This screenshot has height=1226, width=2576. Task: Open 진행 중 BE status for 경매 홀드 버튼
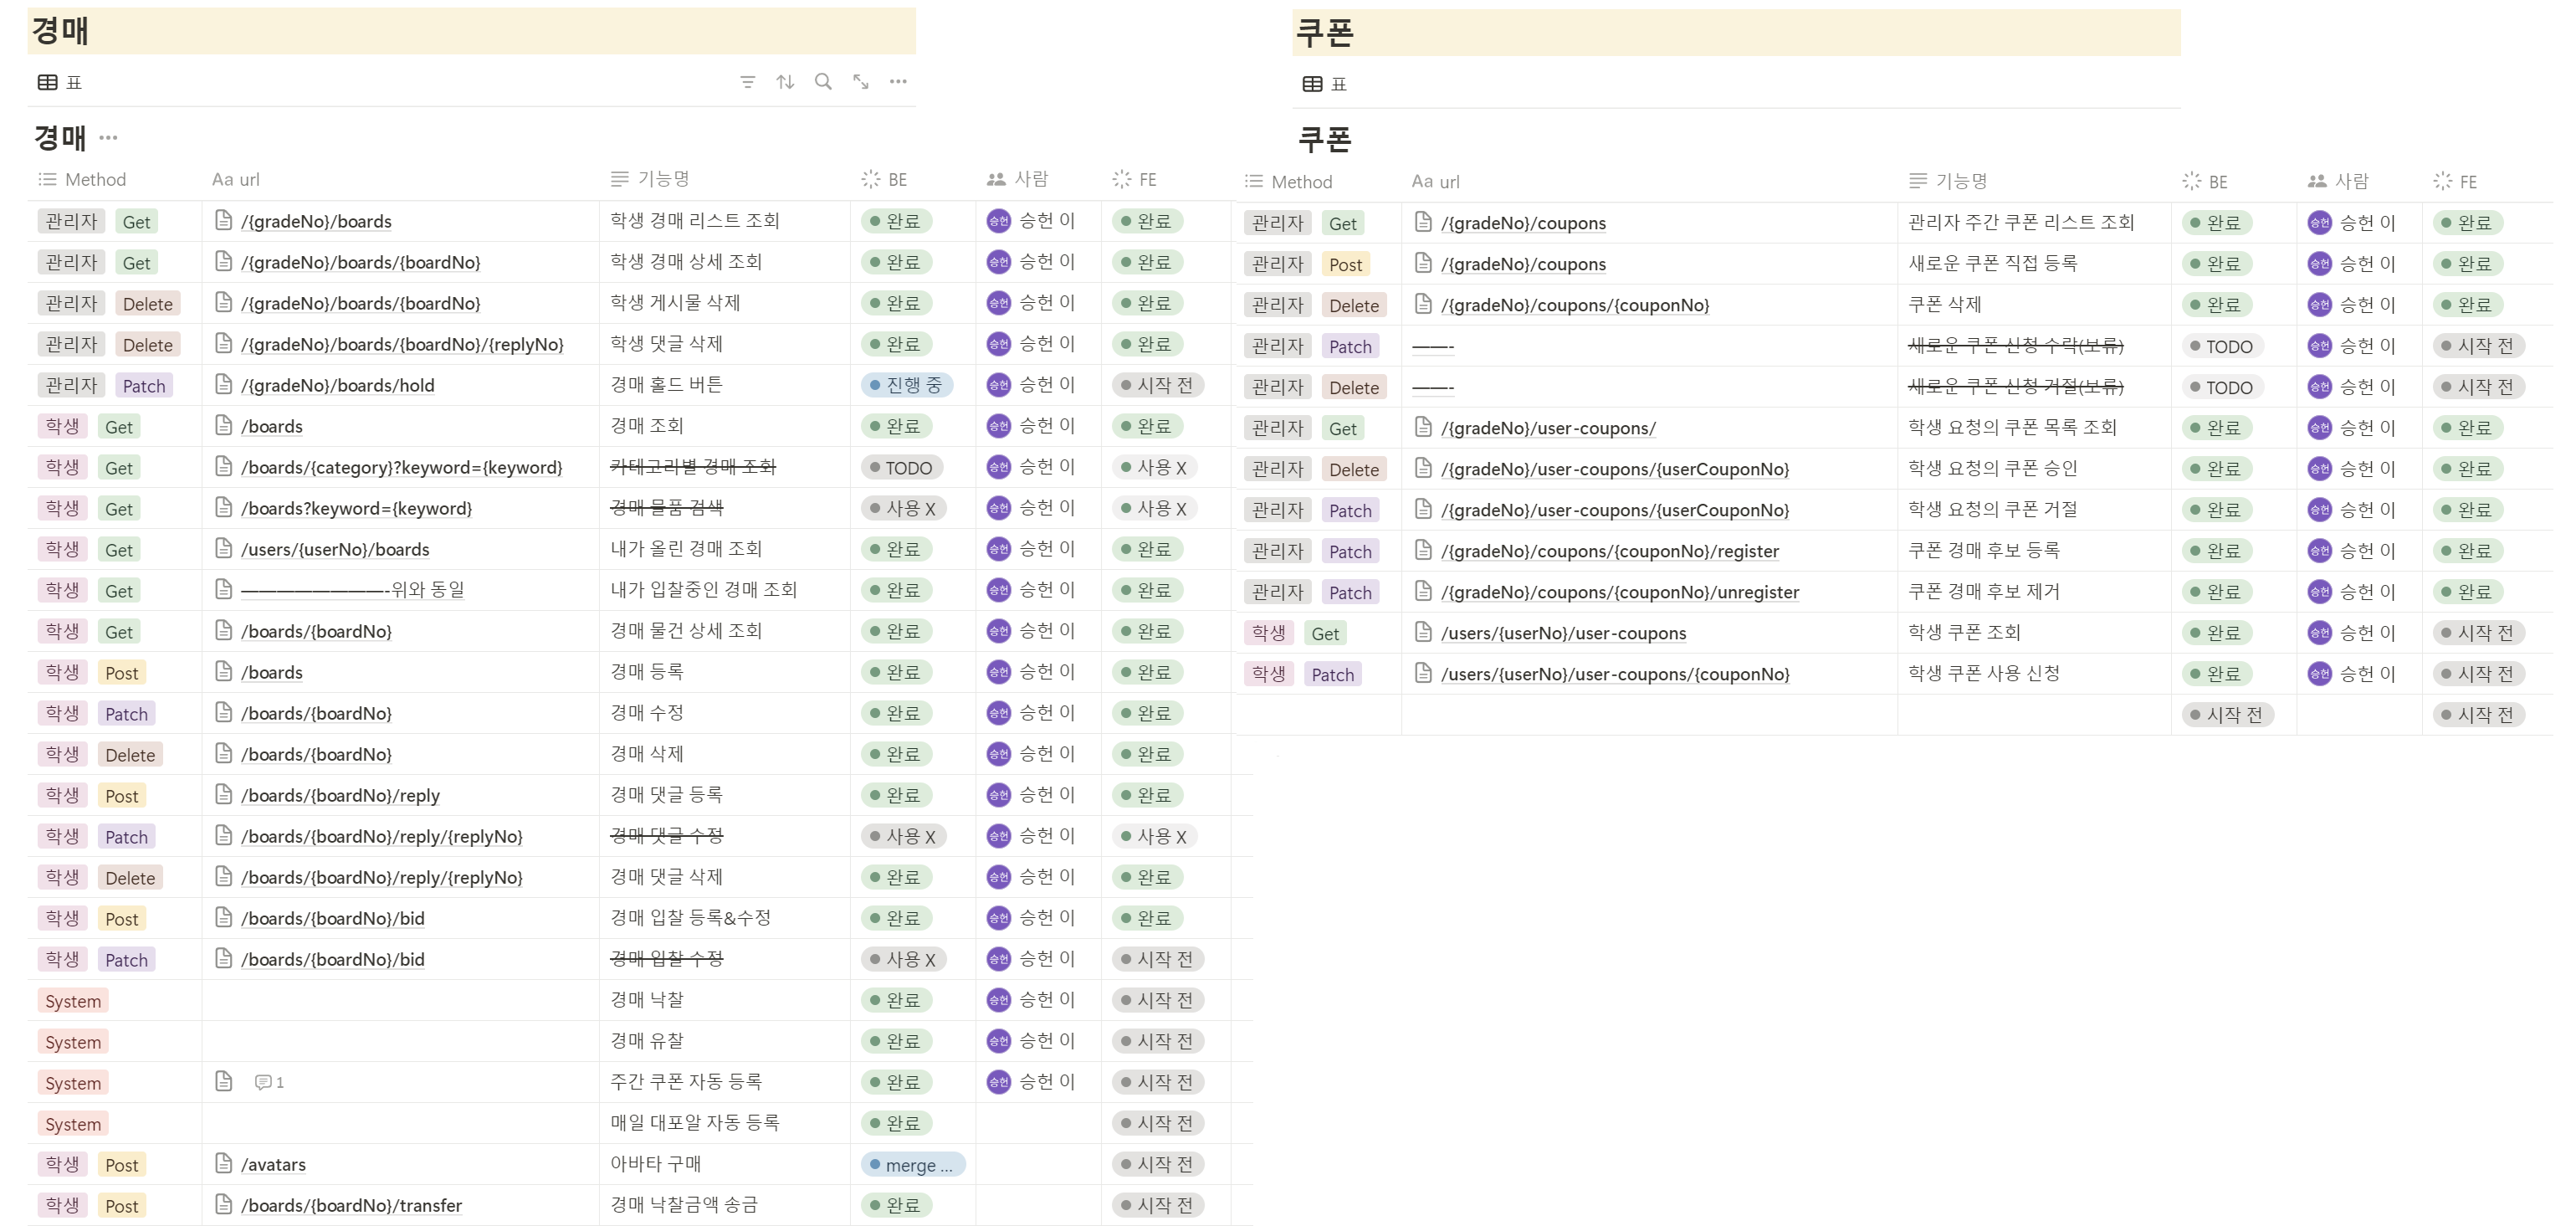point(906,385)
